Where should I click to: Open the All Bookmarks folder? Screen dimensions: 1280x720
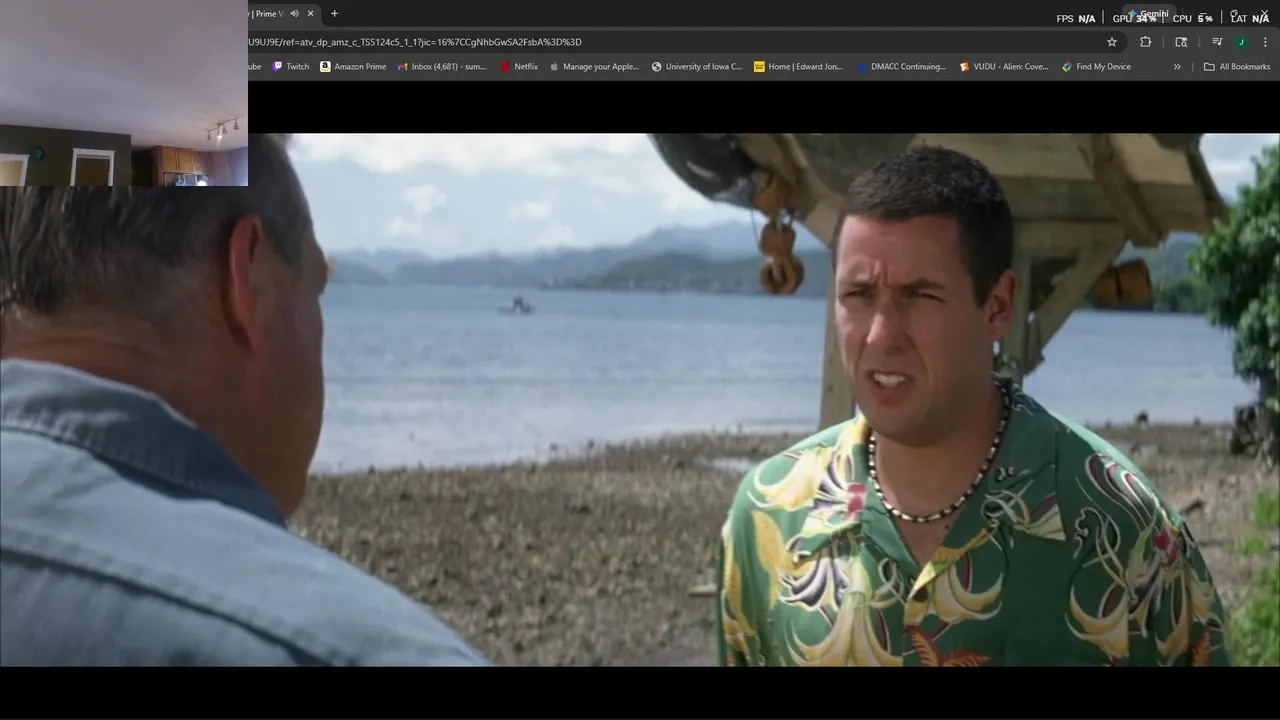click(1237, 67)
